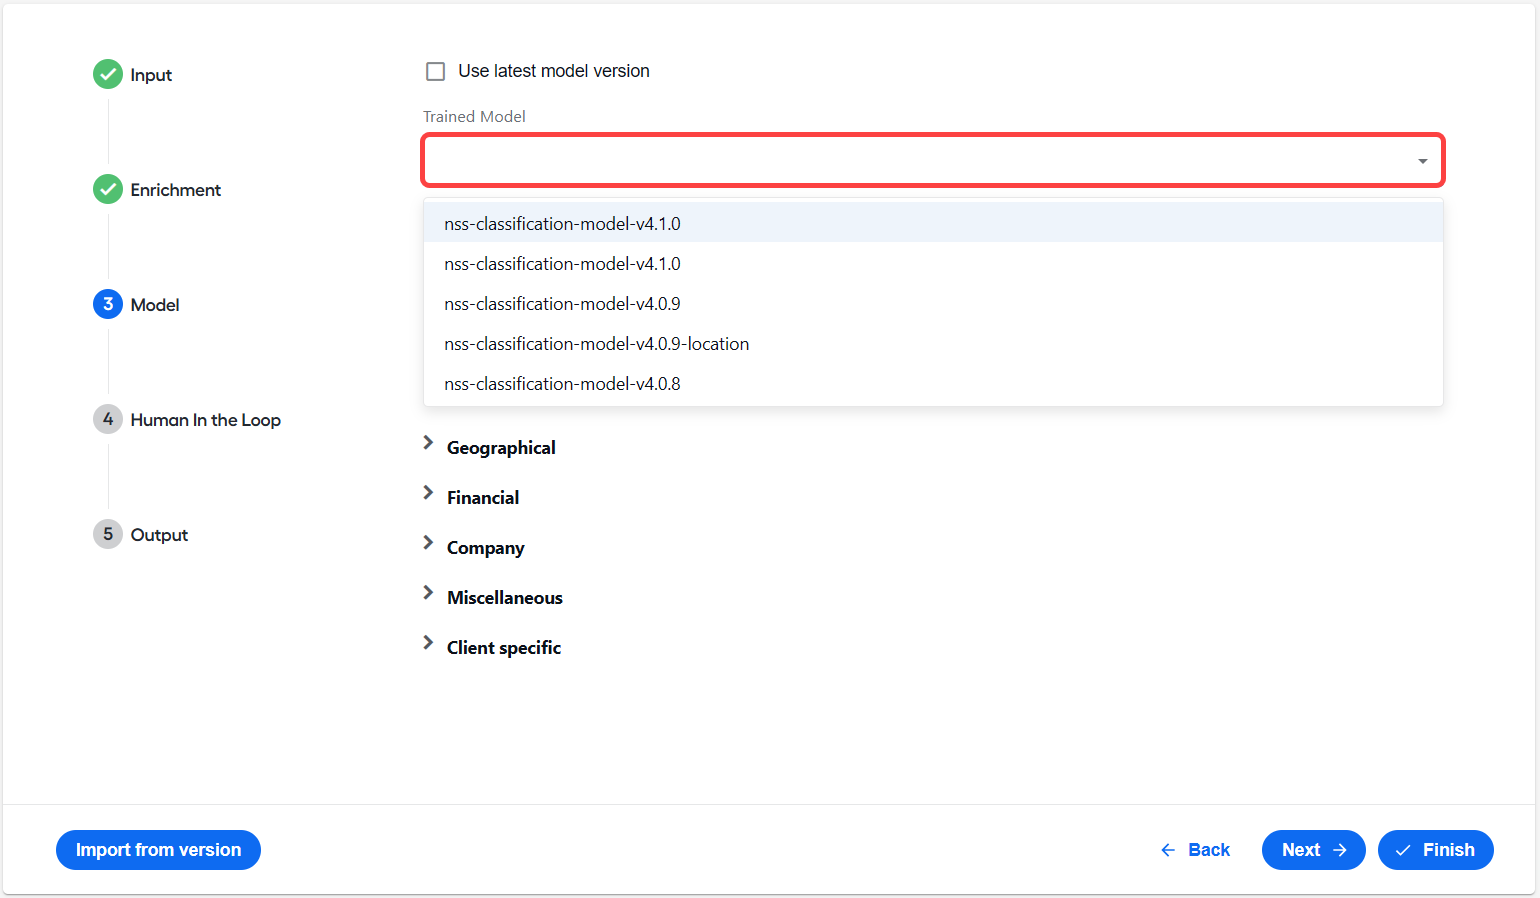Enable Use latest model version checkbox
This screenshot has width=1540, height=898.
click(x=436, y=71)
